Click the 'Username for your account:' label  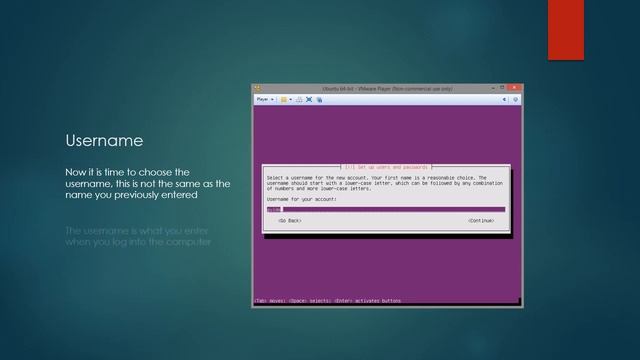(x=302, y=199)
